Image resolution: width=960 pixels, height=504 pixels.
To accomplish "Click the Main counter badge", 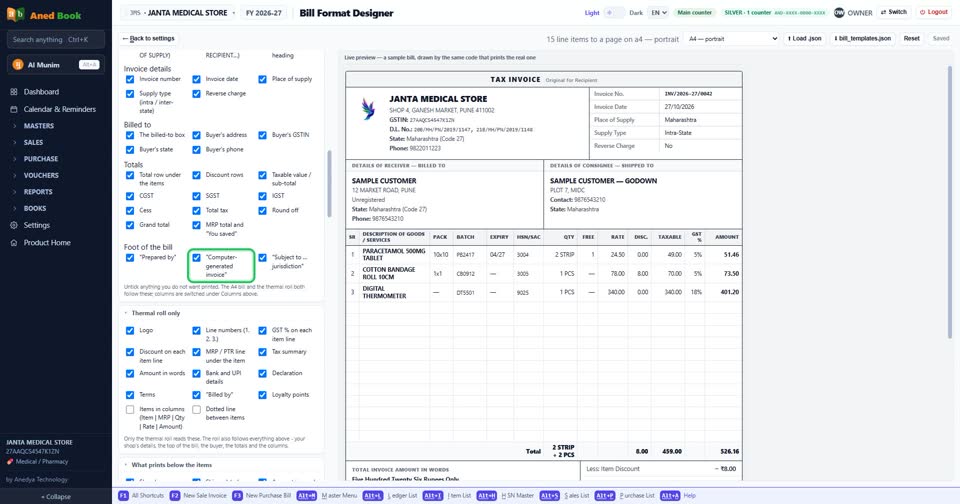I will 694,12.
